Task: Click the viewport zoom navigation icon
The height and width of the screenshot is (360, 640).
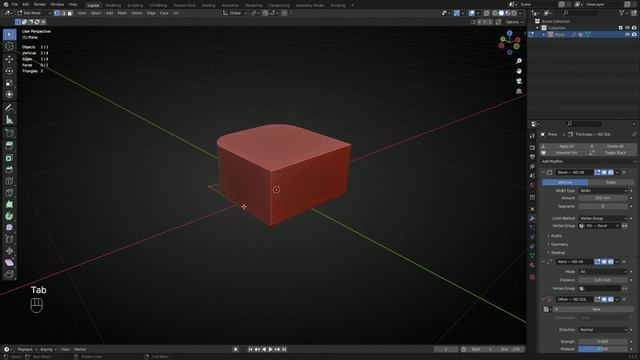Action: coord(519,61)
